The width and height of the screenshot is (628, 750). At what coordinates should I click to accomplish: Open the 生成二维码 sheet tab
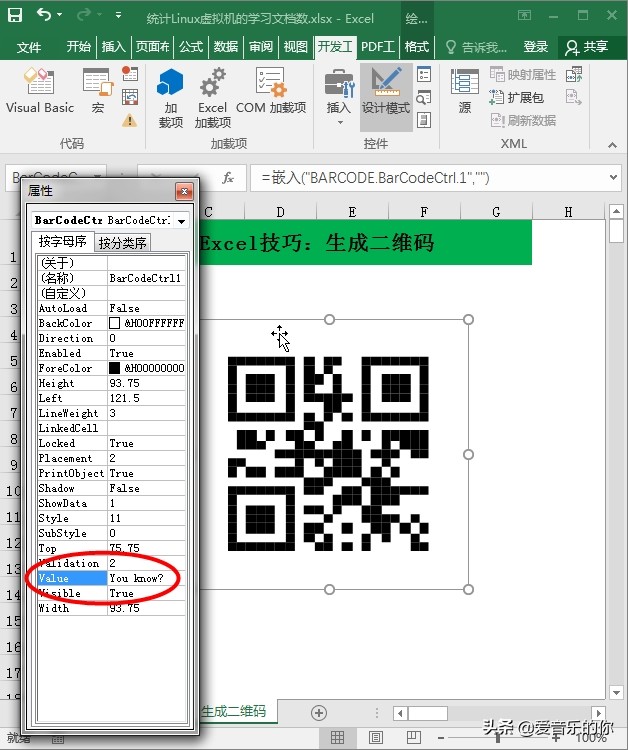(x=233, y=711)
